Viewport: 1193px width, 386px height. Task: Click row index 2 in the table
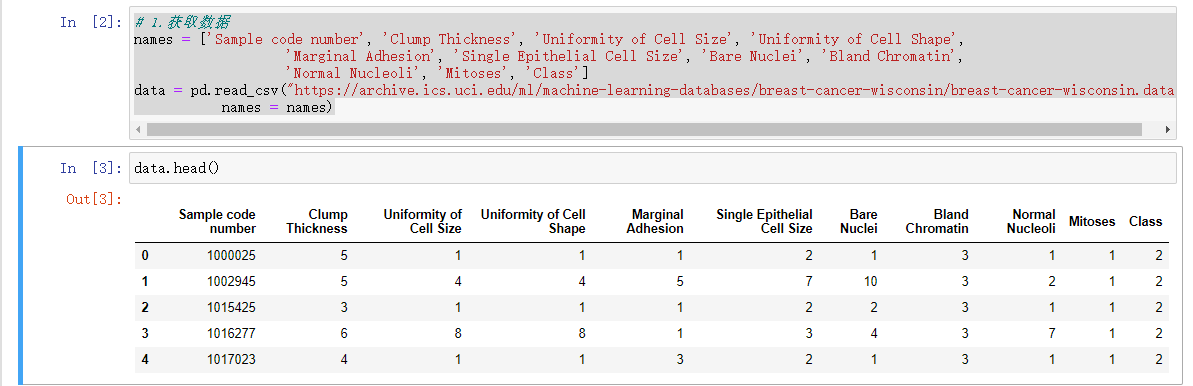(x=145, y=308)
